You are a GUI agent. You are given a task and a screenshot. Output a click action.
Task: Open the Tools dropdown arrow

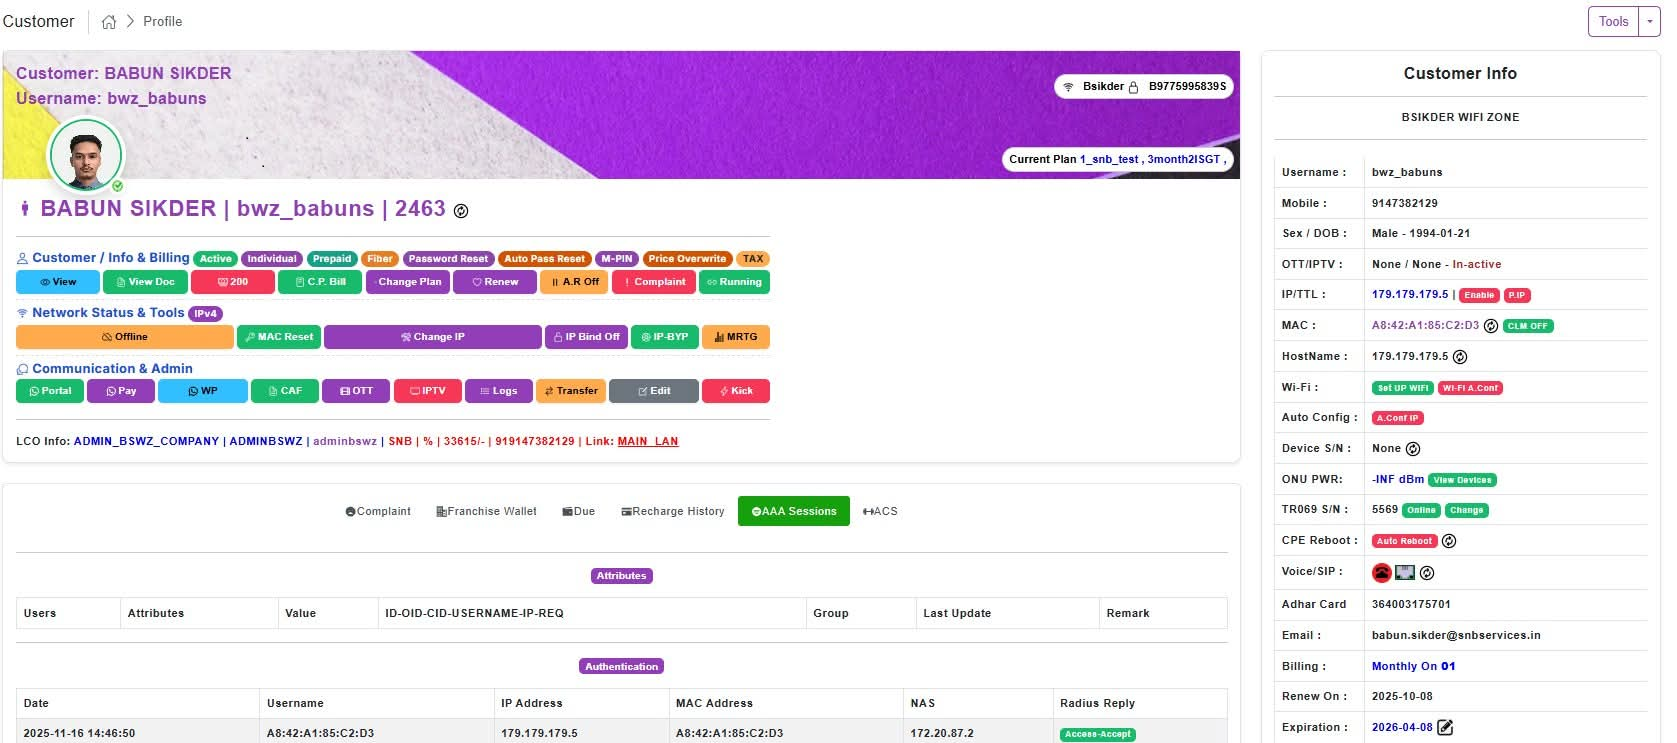pos(1650,21)
